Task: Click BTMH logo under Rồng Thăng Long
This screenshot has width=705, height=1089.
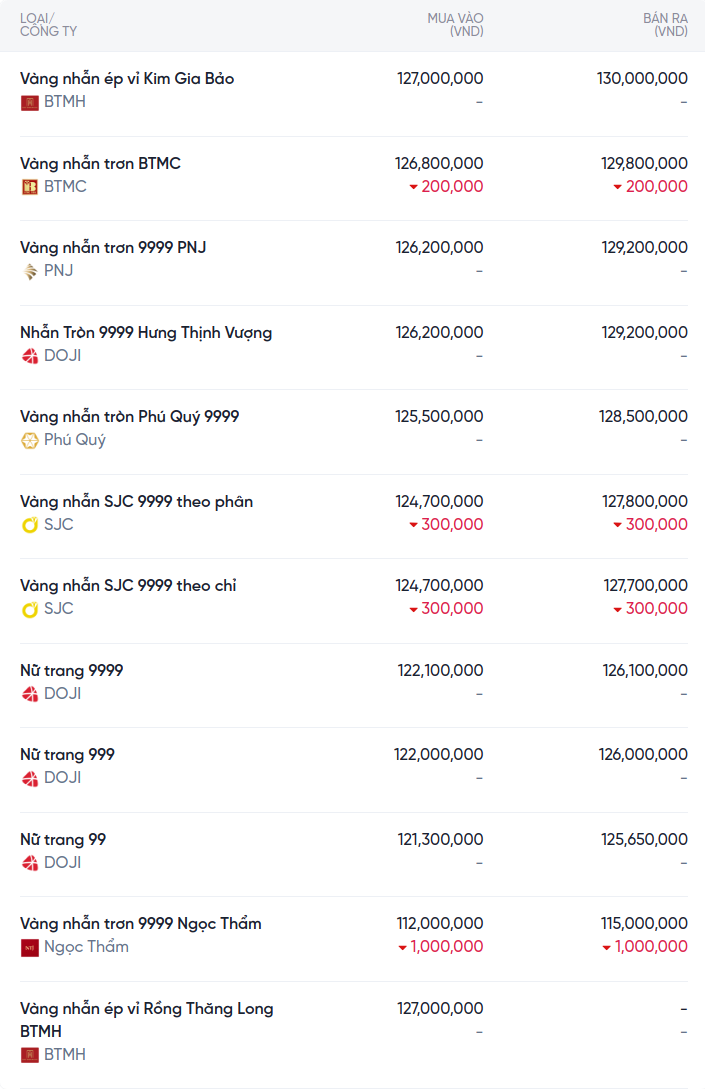Action: [x=30, y=1055]
